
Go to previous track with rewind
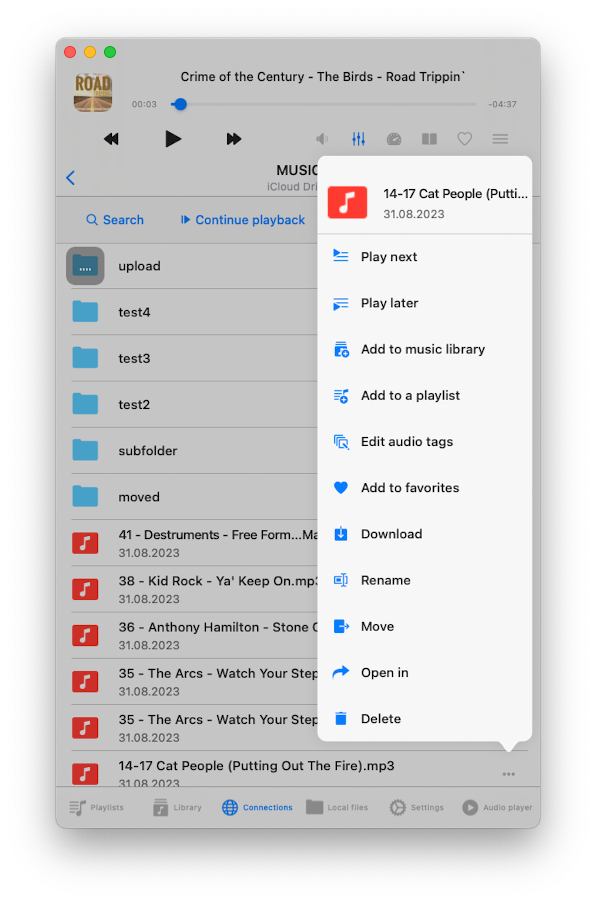point(111,139)
